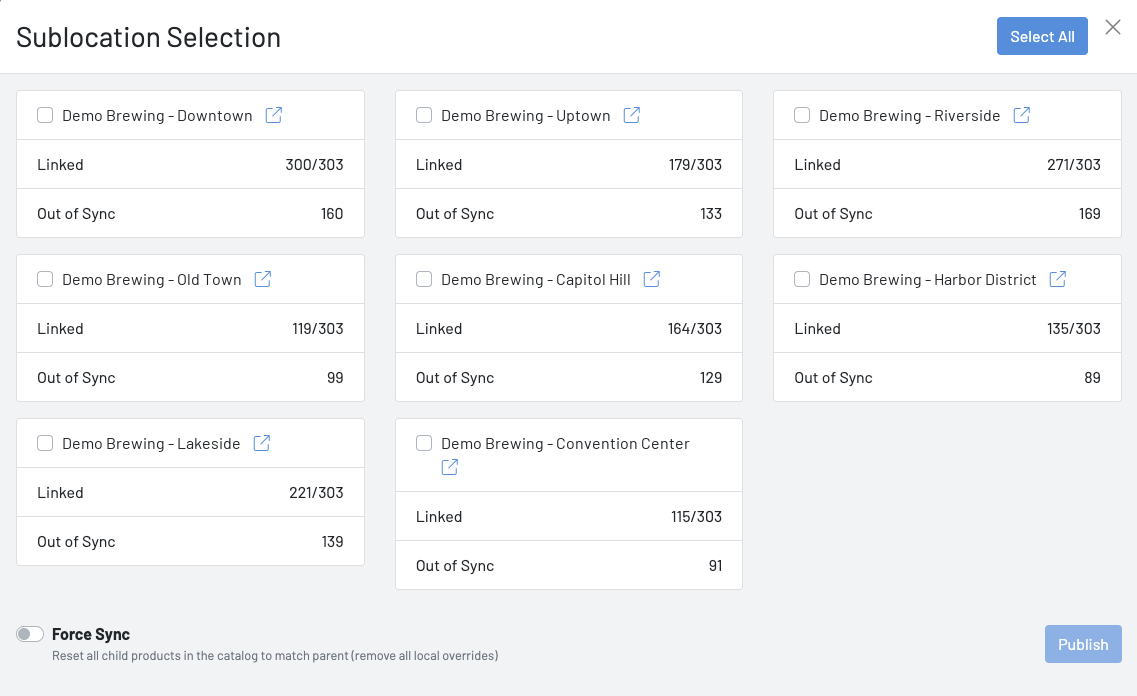Click the Old Town out of sync value 99
Viewport: 1137px width, 696px height.
(335, 378)
